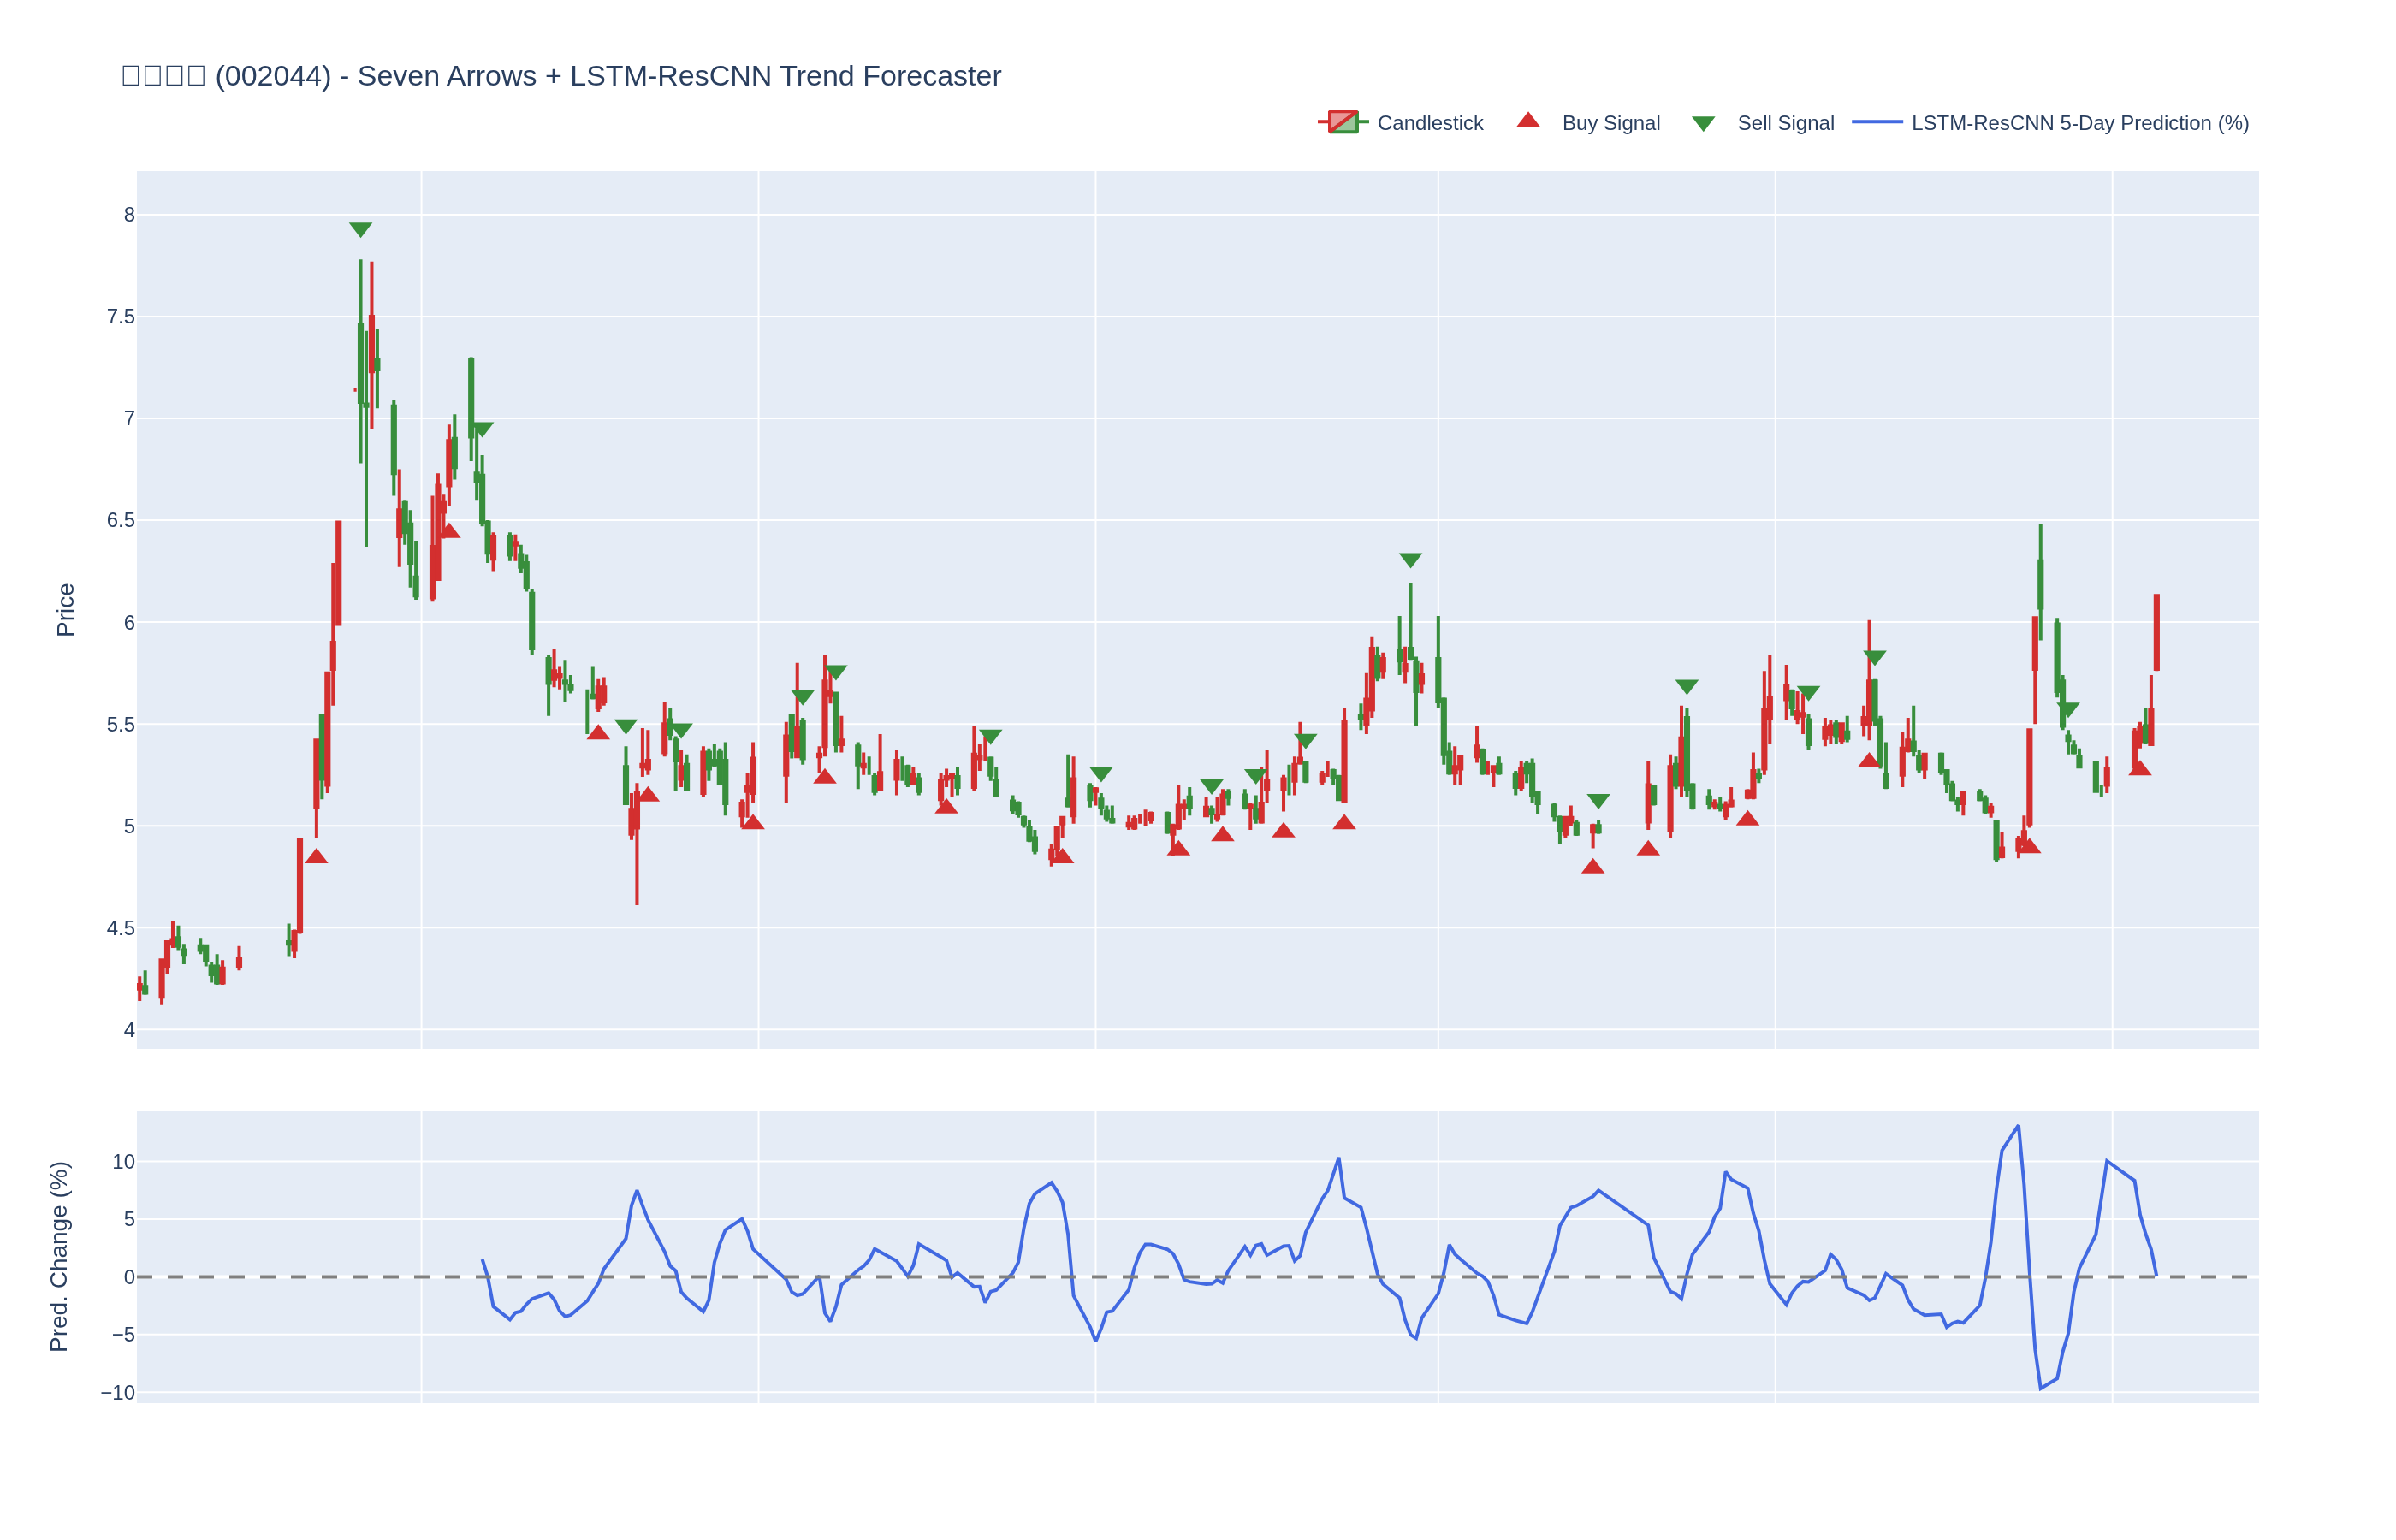The image size is (2396, 1540).
Task: Click the 7.5 tick label on Price axis
Action: [120, 317]
